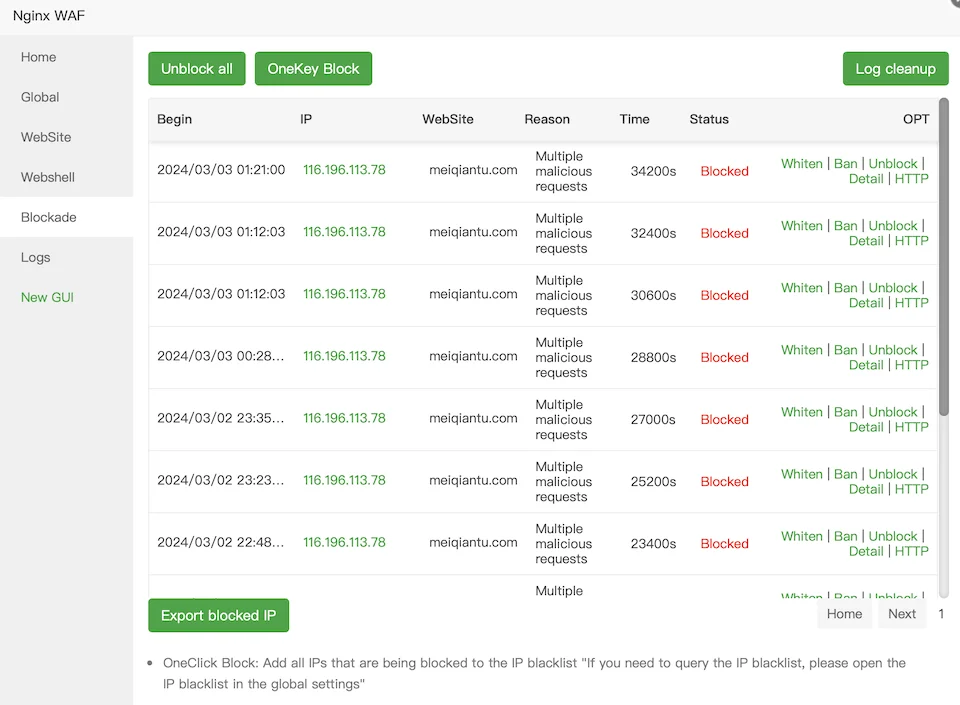The image size is (960, 705).
Task: Export blocked IP list
Action: pos(218,615)
